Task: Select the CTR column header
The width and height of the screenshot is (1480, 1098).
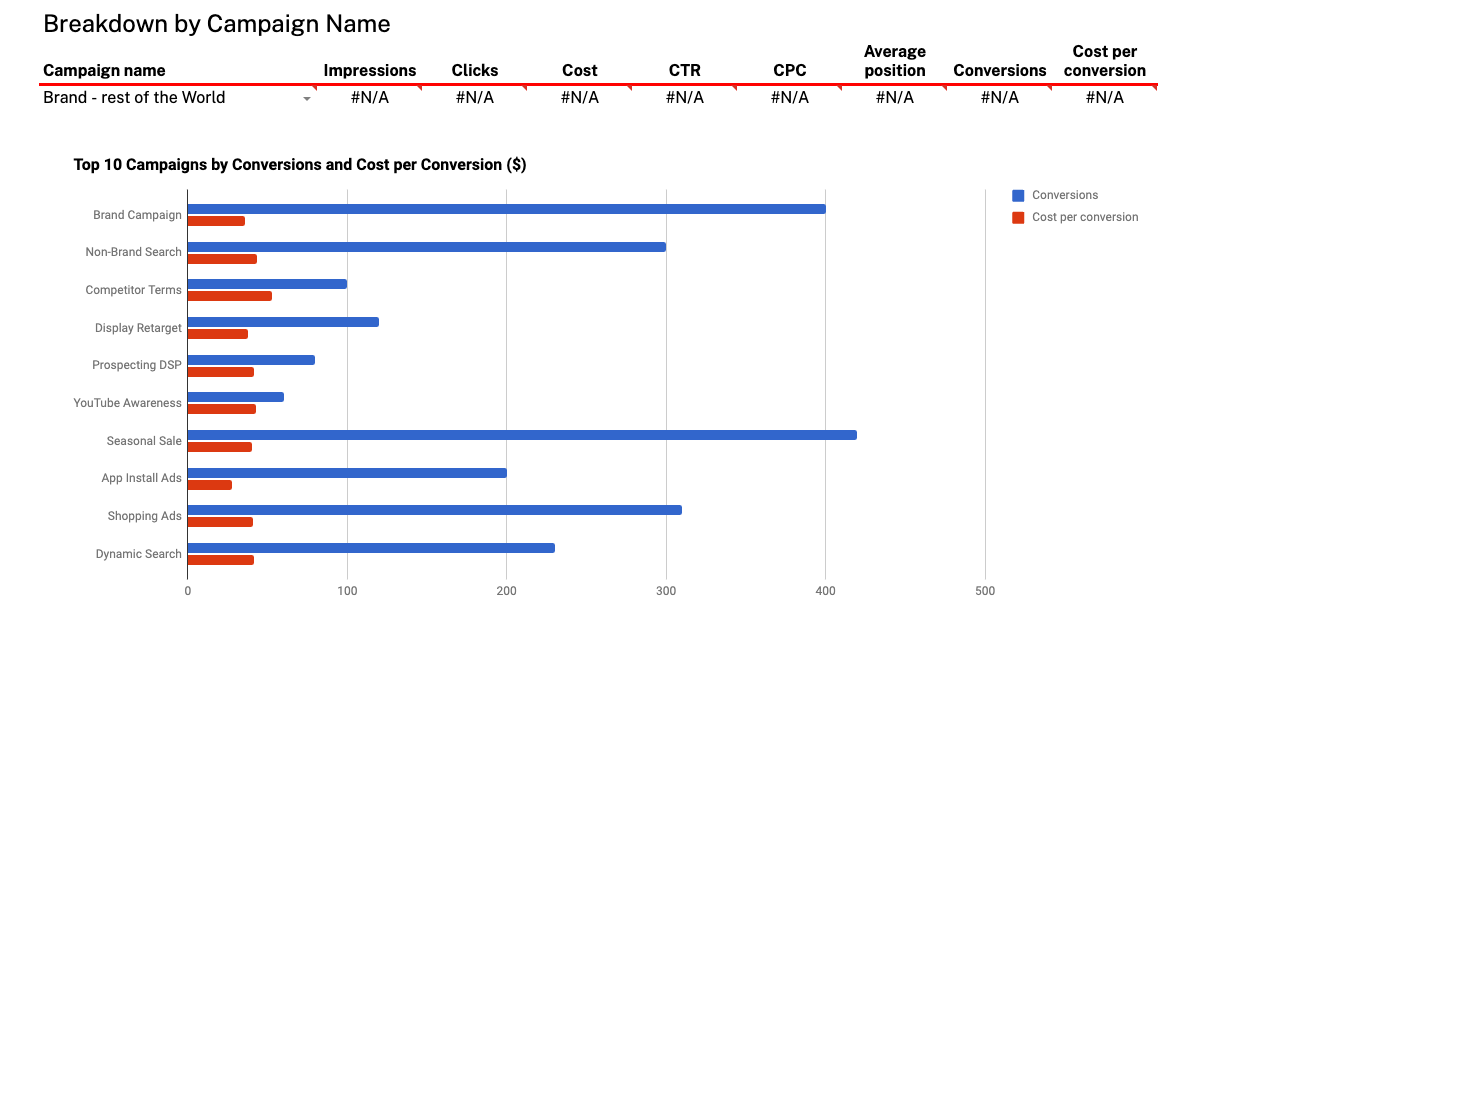Action: (x=684, y=70)
